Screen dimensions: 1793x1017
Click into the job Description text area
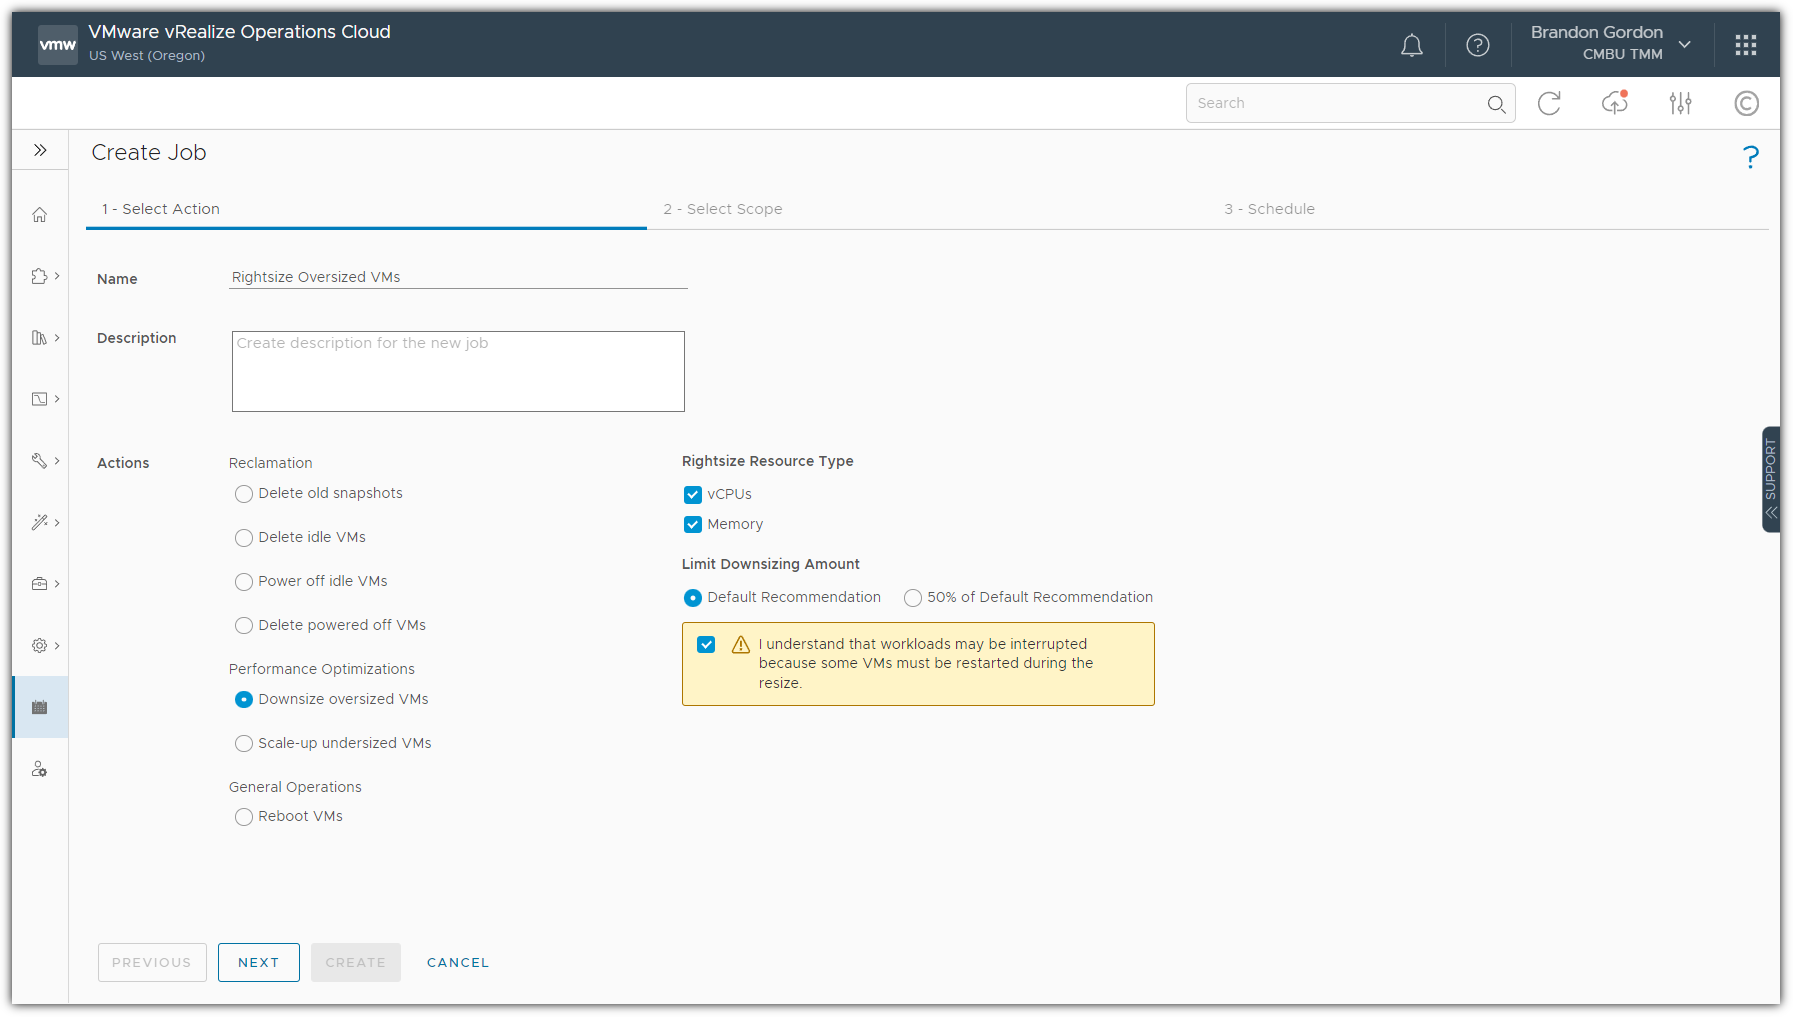[x=458, y=372]
